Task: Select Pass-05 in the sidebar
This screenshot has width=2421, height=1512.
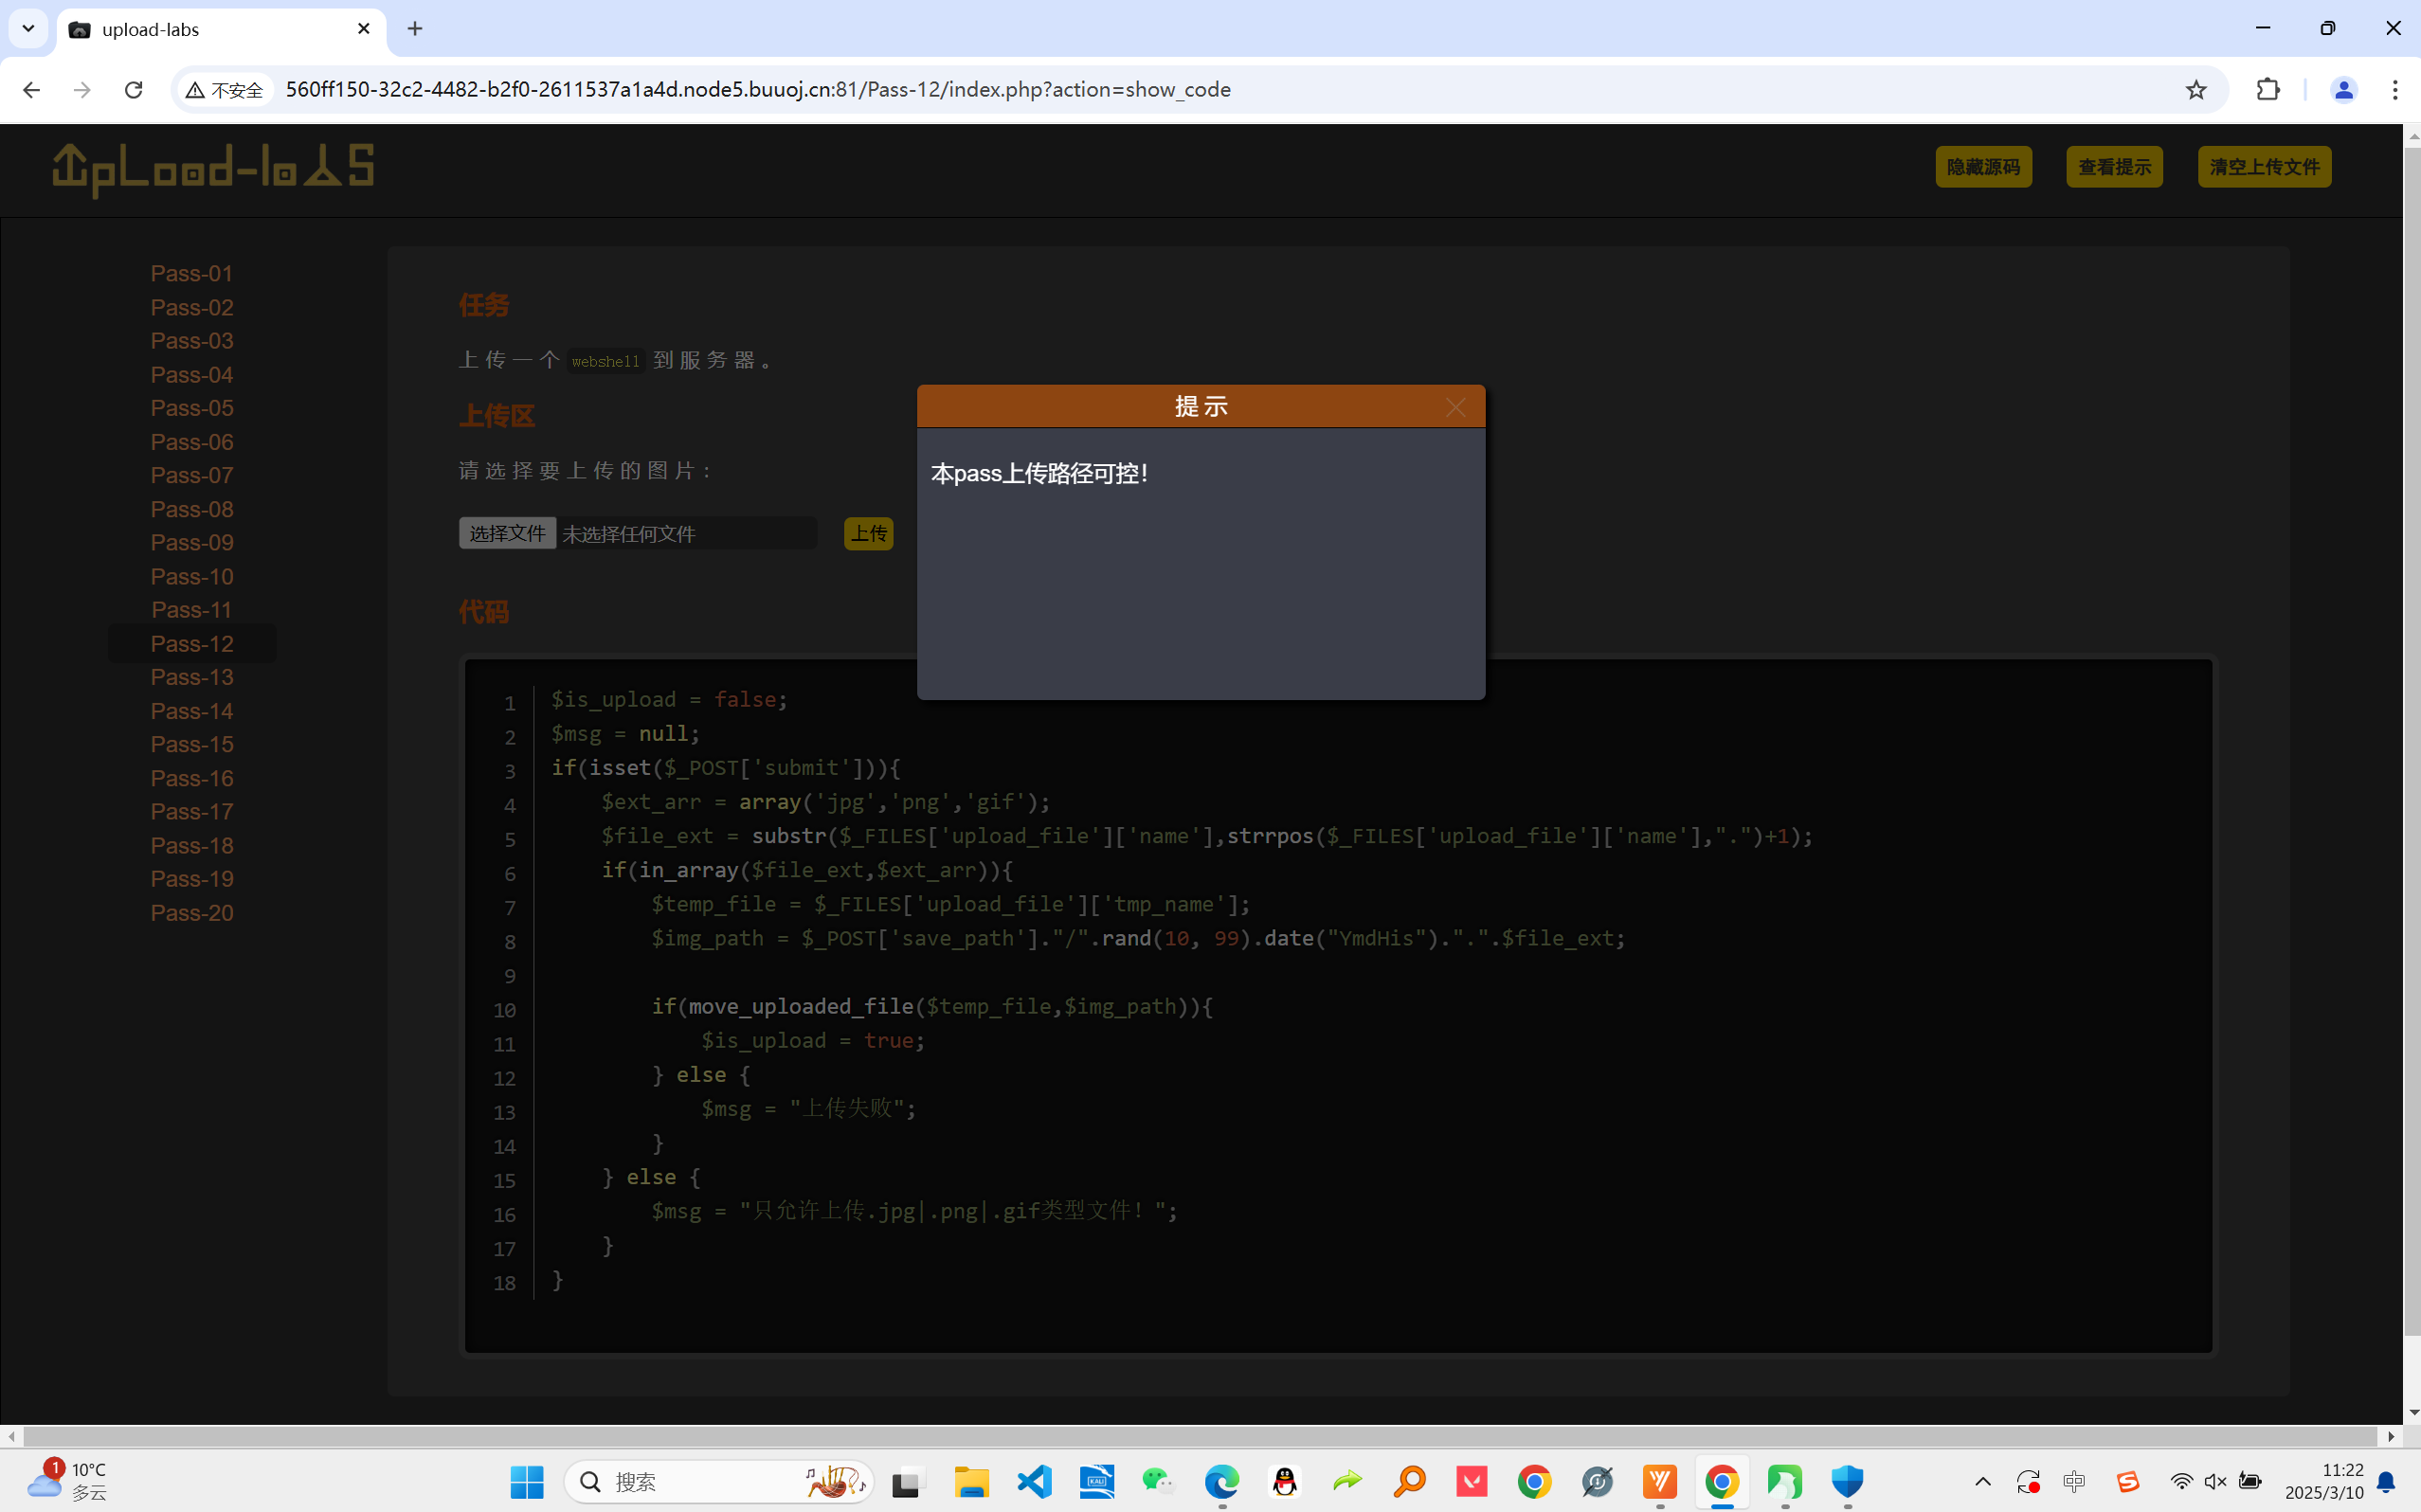Action: point(192,408)
